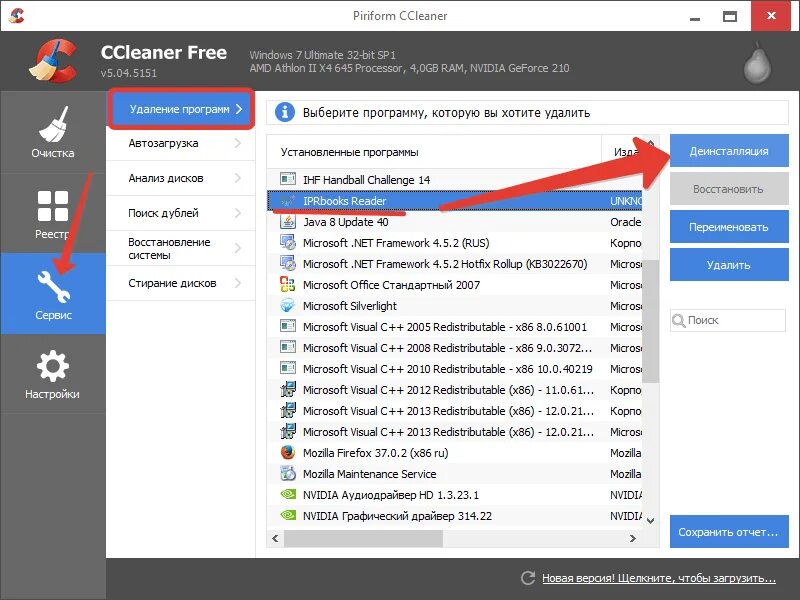Select Microsoft .NET Framework 4.5.2 (RUS) row
Image resolution: width=800 pixels, height=600 pixels.
pyautogui.click(x=454, y=243)
